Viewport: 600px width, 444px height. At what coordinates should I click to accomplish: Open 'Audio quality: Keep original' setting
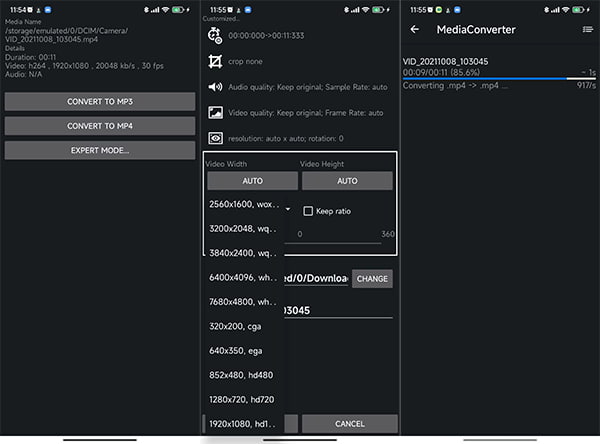coord(308,87)
